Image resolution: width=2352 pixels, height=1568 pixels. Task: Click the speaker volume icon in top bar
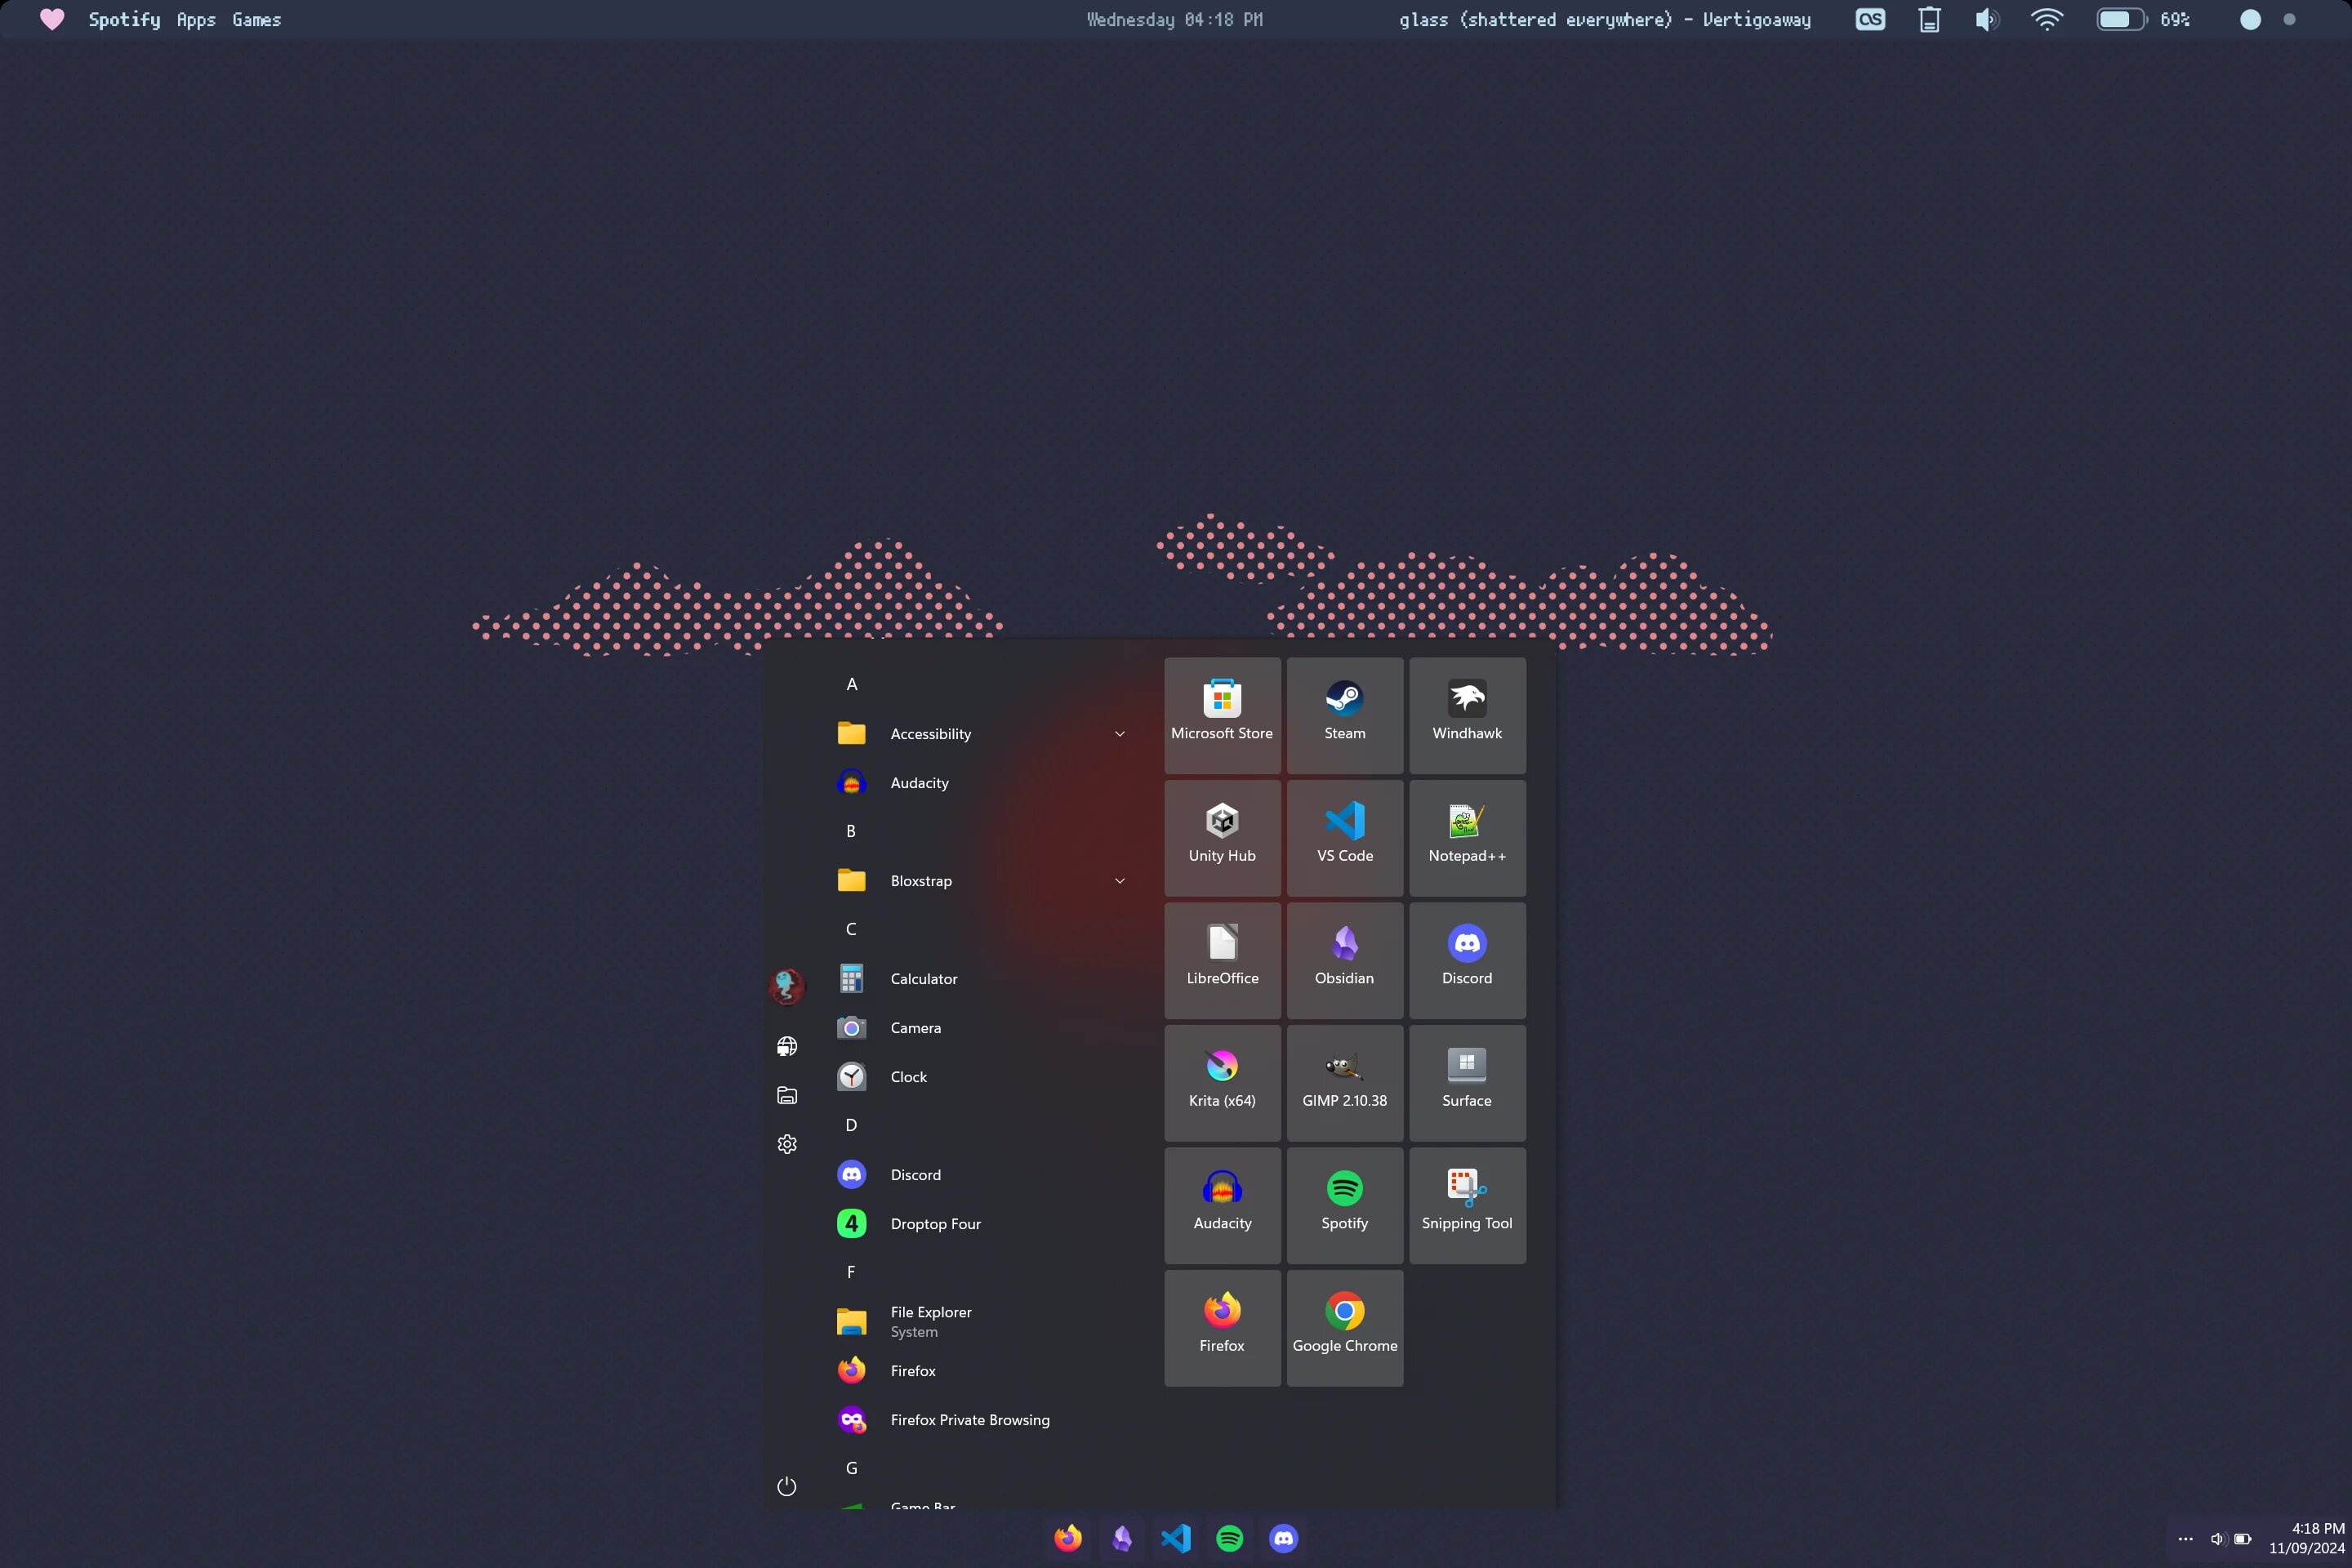click(x=1987, y=19)
